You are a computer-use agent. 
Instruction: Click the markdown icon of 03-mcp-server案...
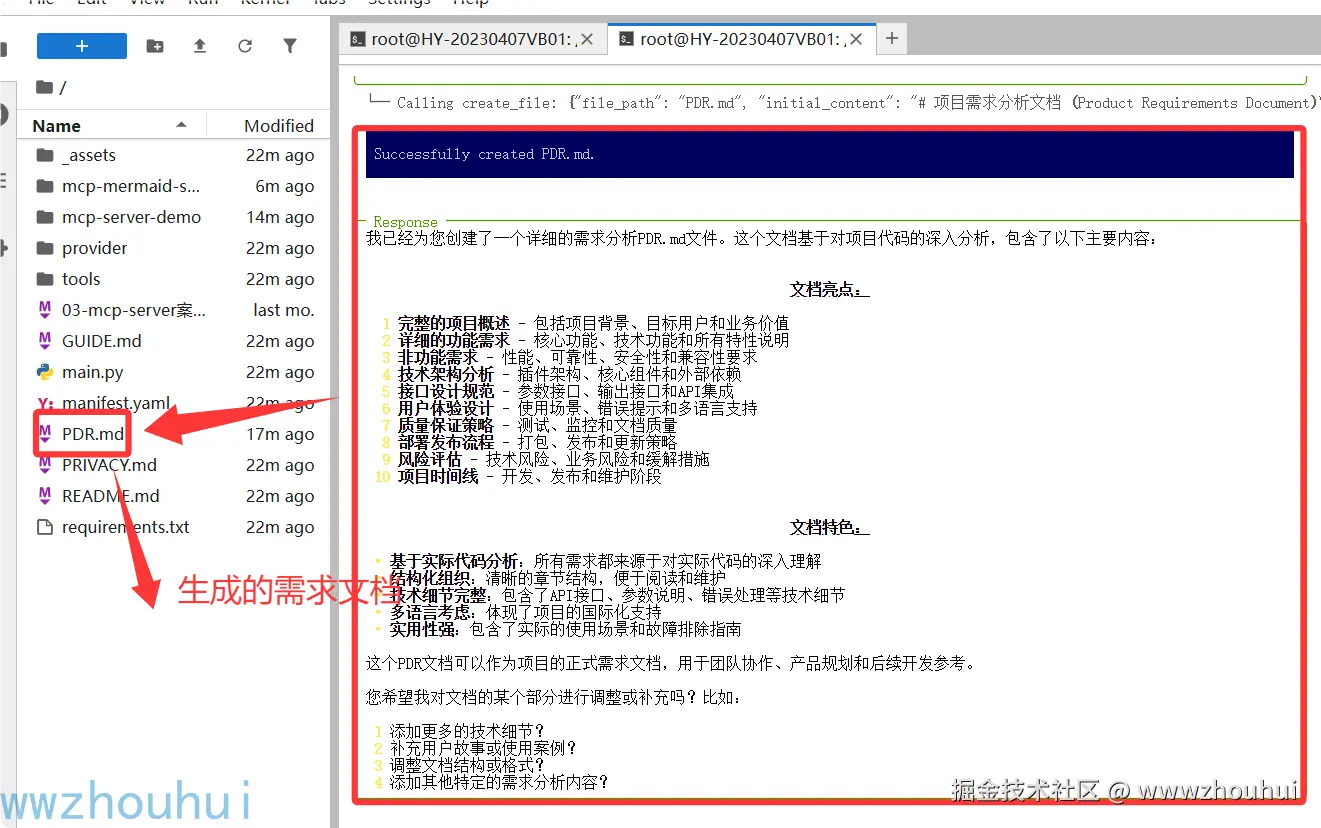(x=44, y=310)
